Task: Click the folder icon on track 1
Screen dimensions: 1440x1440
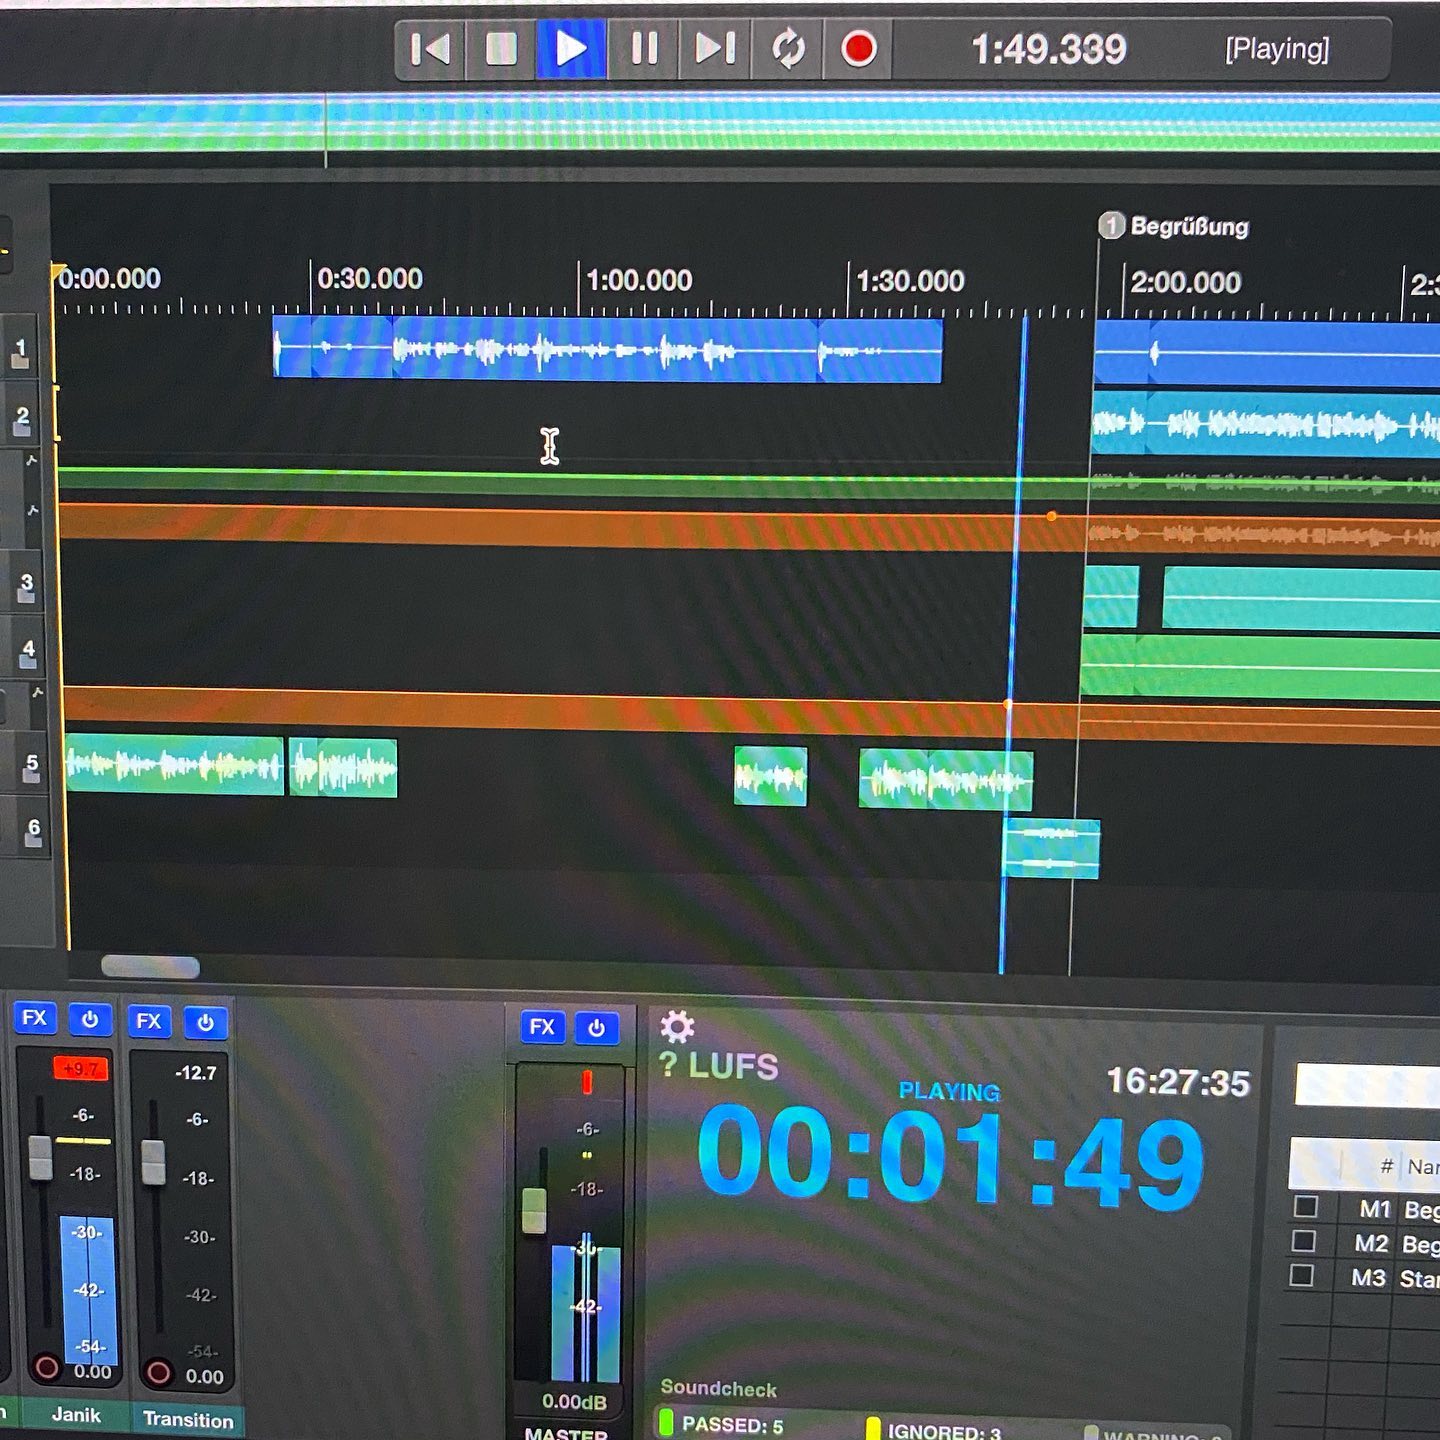Action: coord(20,366)
